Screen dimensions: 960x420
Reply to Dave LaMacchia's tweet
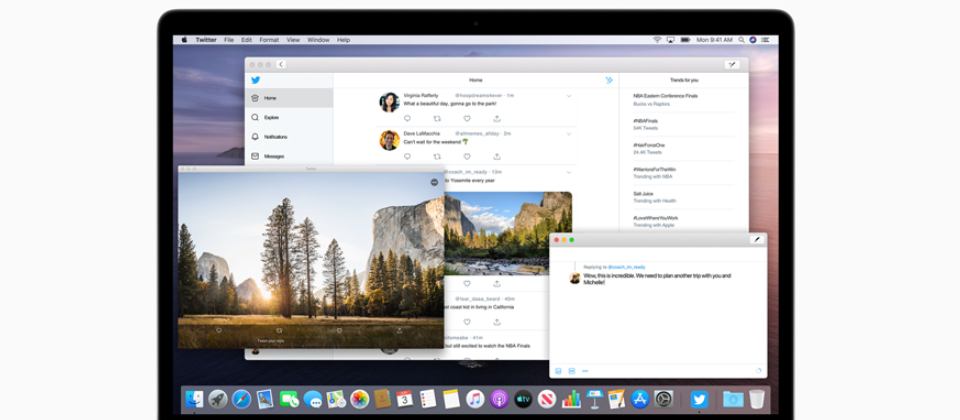pos(407,157)
